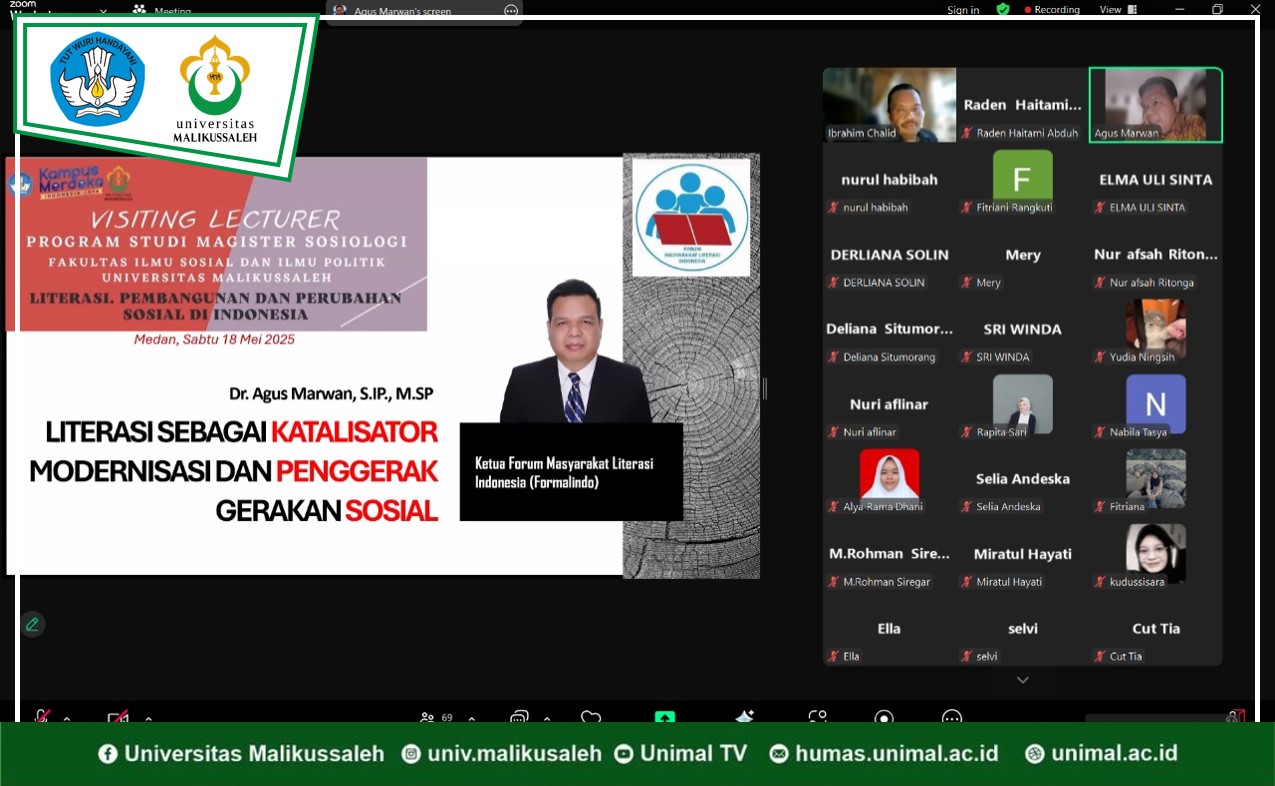1275x786 pixels.
Task: Click the green Share Screen icon
Action: click(x=664, y=717)
